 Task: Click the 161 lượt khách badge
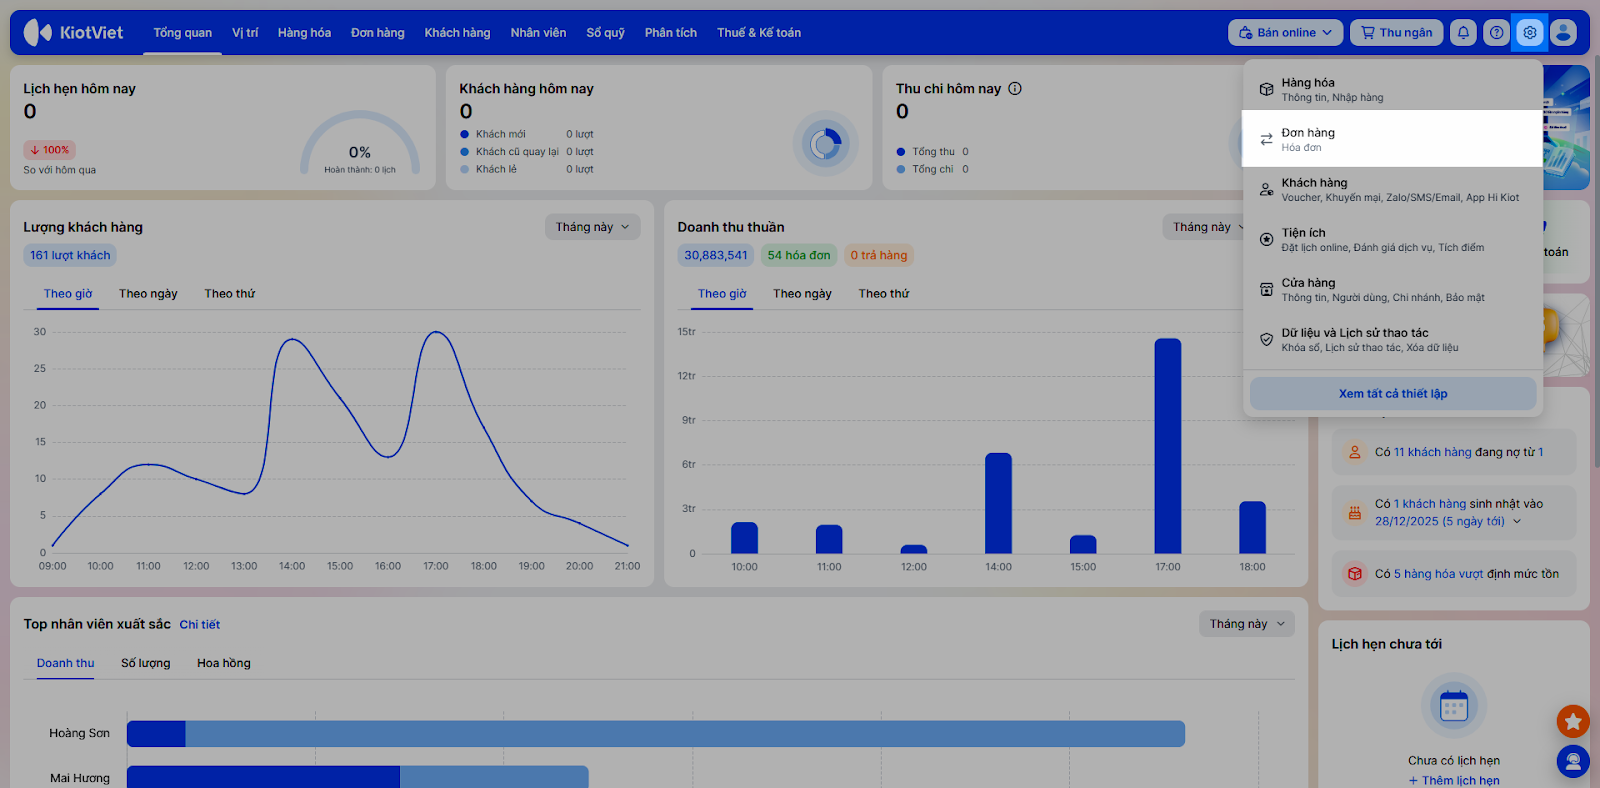click(x=70, y=255)
